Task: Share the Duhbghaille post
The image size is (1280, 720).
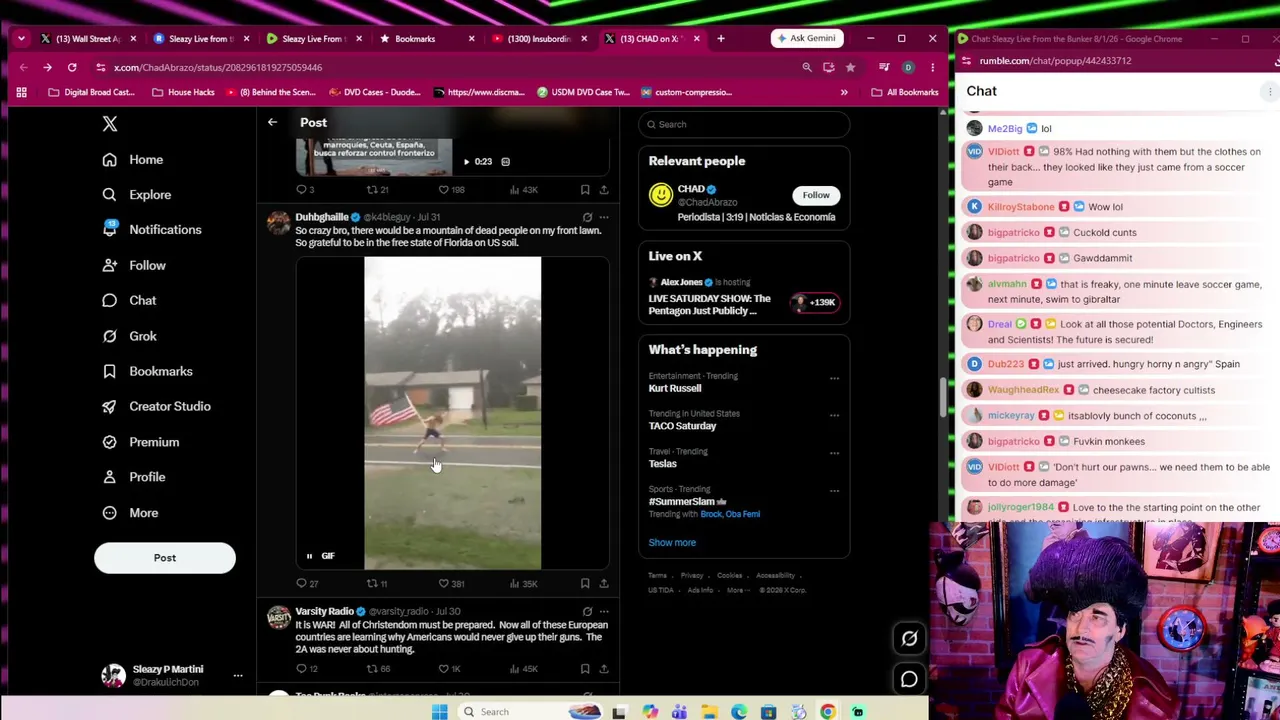Action: pos(603,583)
